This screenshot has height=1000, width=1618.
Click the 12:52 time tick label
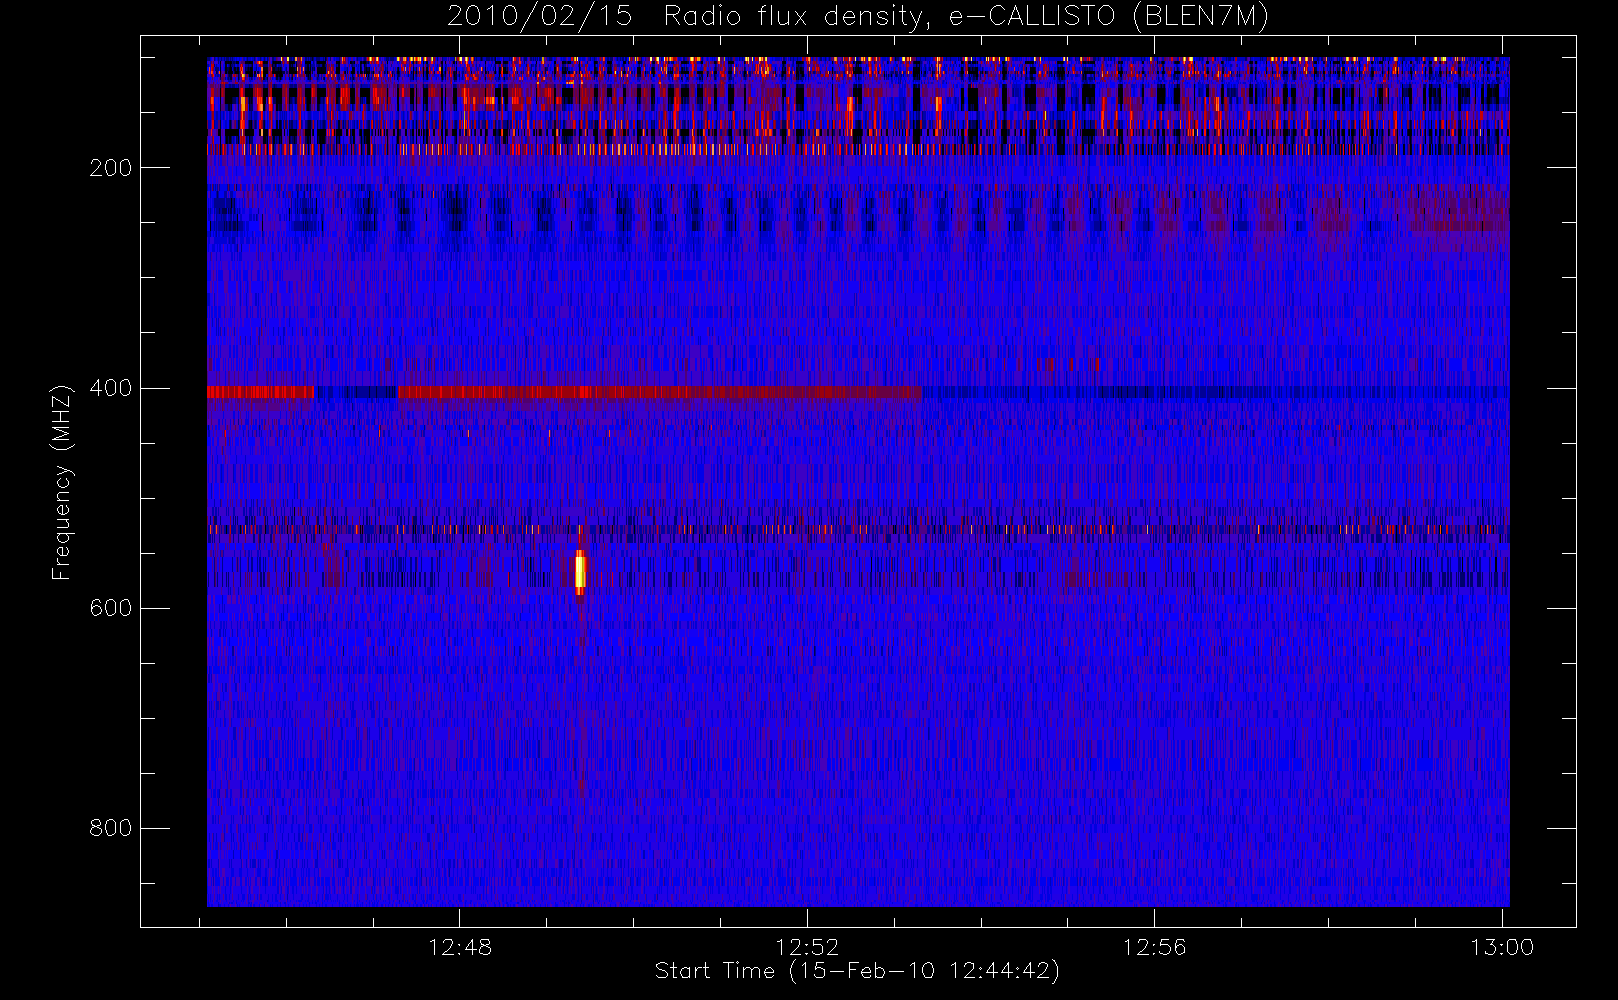(x=807, y=947)
